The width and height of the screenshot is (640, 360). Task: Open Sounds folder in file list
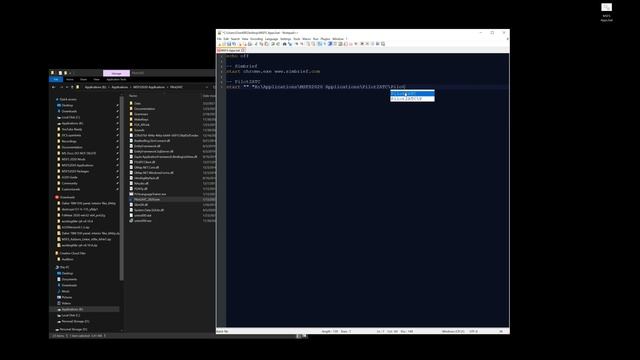[x=139, y=130]
